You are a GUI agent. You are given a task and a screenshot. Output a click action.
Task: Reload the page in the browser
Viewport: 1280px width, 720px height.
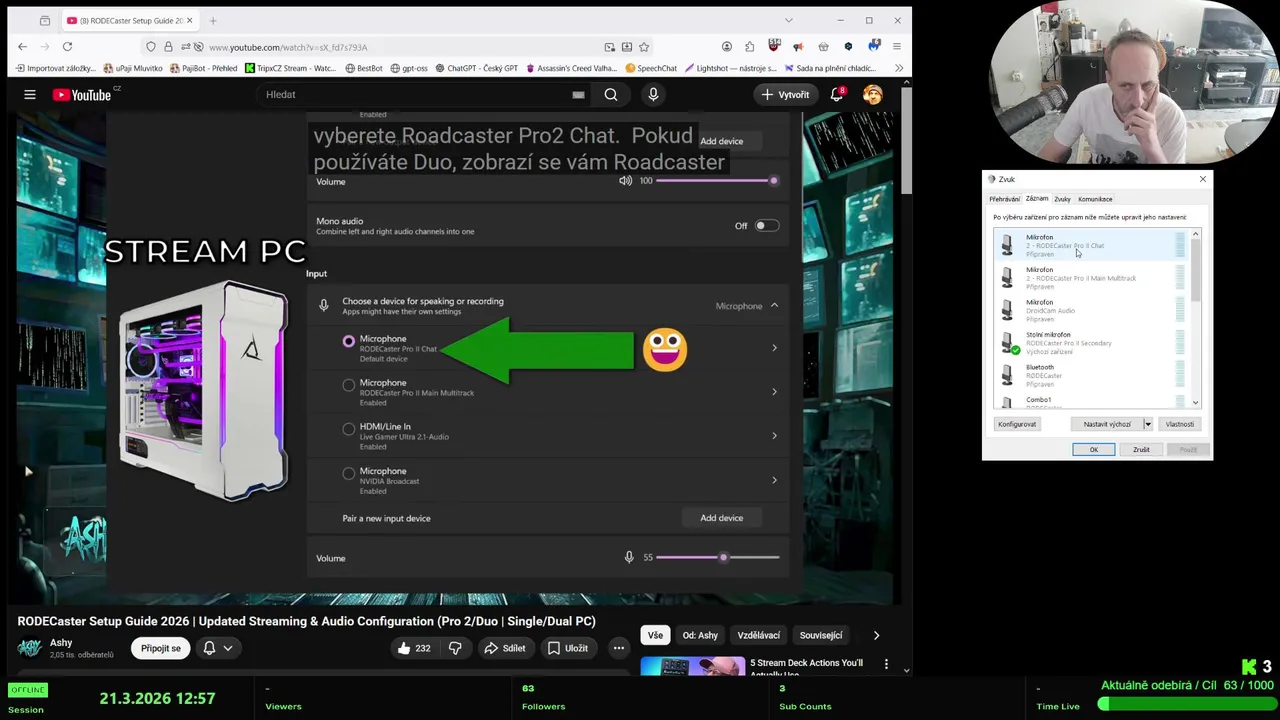click(67, 47)
